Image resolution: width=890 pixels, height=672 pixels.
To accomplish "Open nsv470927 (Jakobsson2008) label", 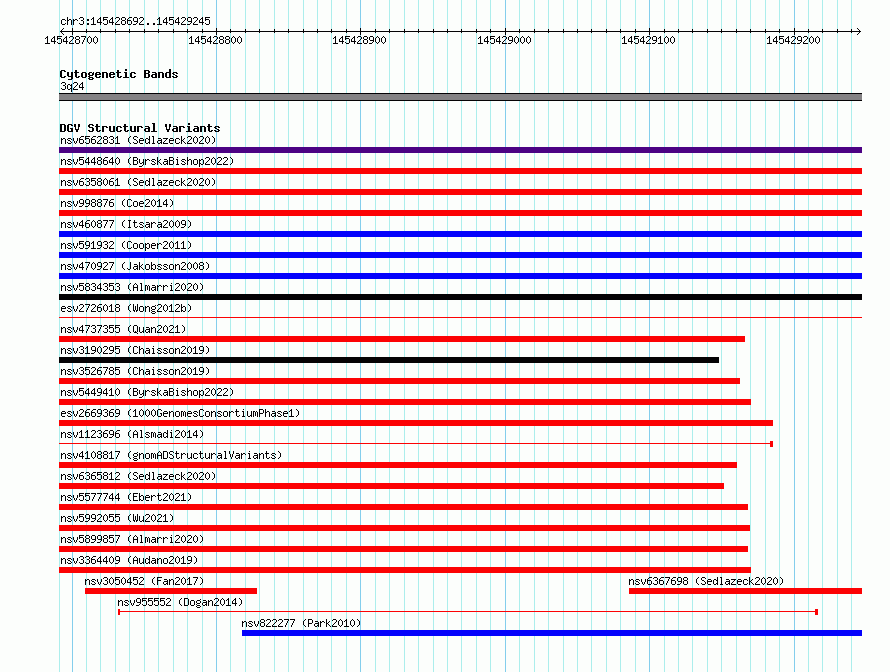I will click(135, 266).
